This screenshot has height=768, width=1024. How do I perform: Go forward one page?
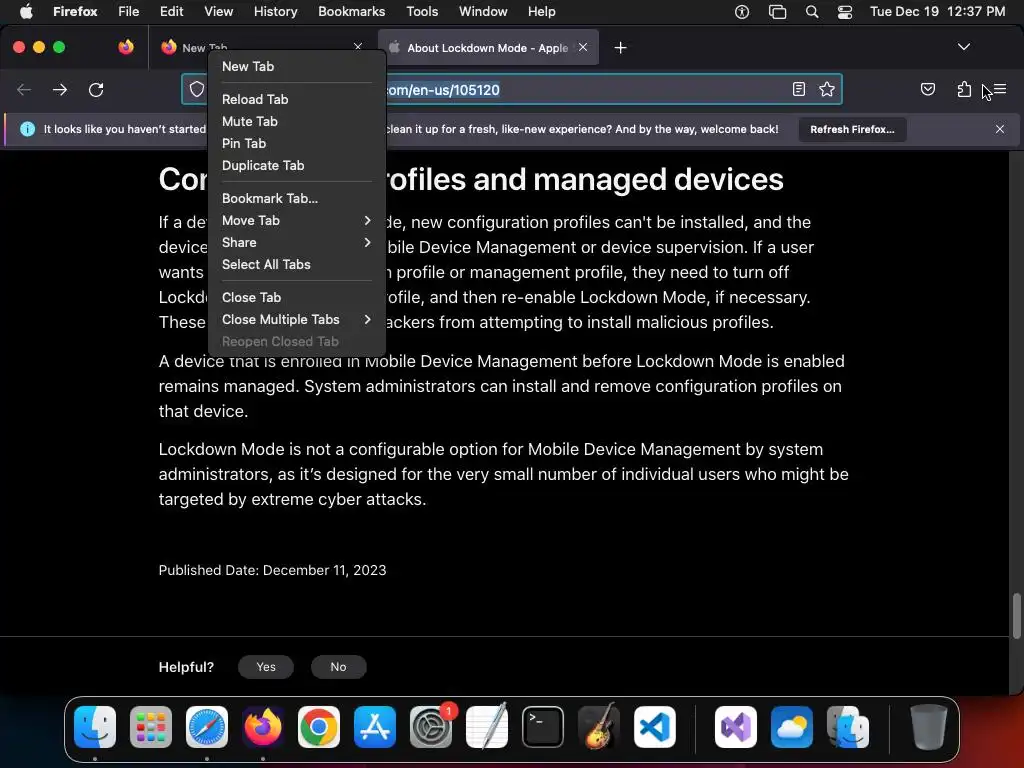click(59, 89)
